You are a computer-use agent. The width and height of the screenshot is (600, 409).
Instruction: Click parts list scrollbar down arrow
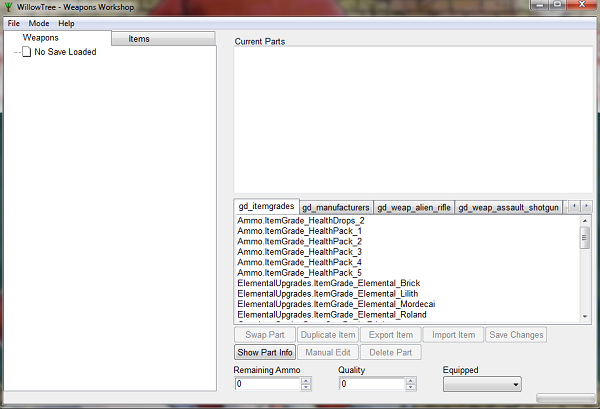pyautogui.click(x=585, y=316)
